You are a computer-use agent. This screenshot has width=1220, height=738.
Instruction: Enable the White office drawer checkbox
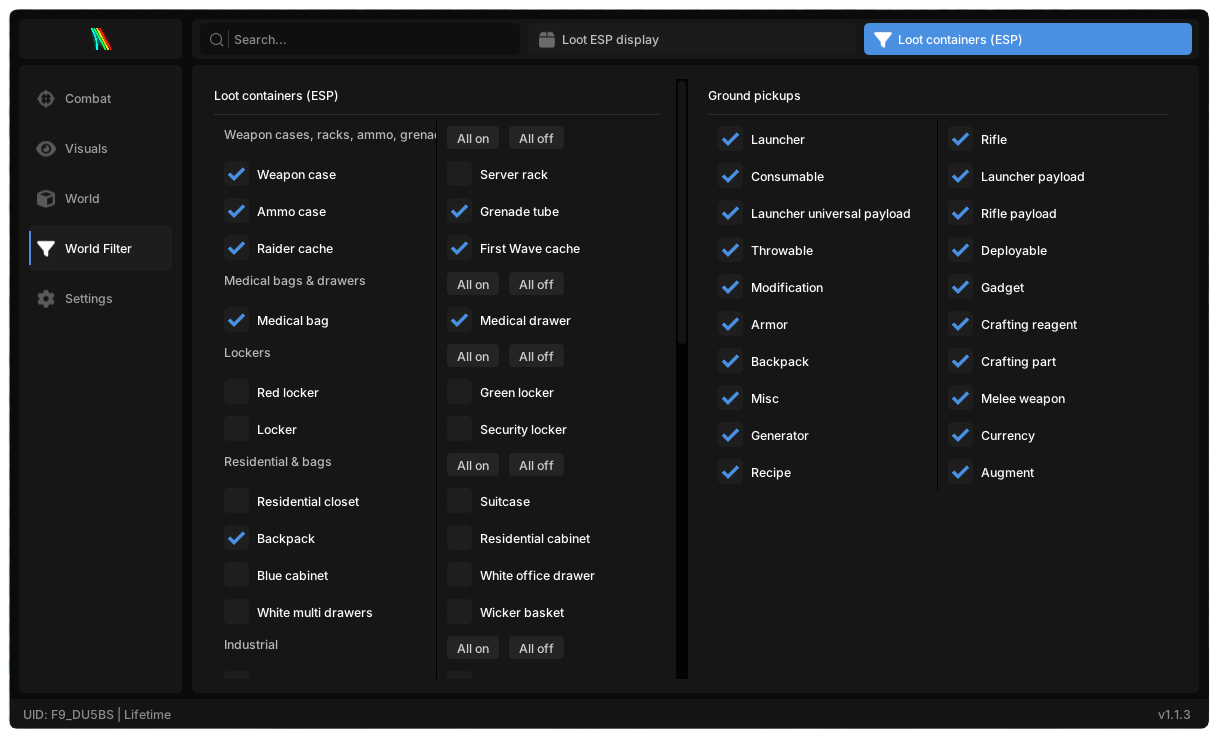460,575
